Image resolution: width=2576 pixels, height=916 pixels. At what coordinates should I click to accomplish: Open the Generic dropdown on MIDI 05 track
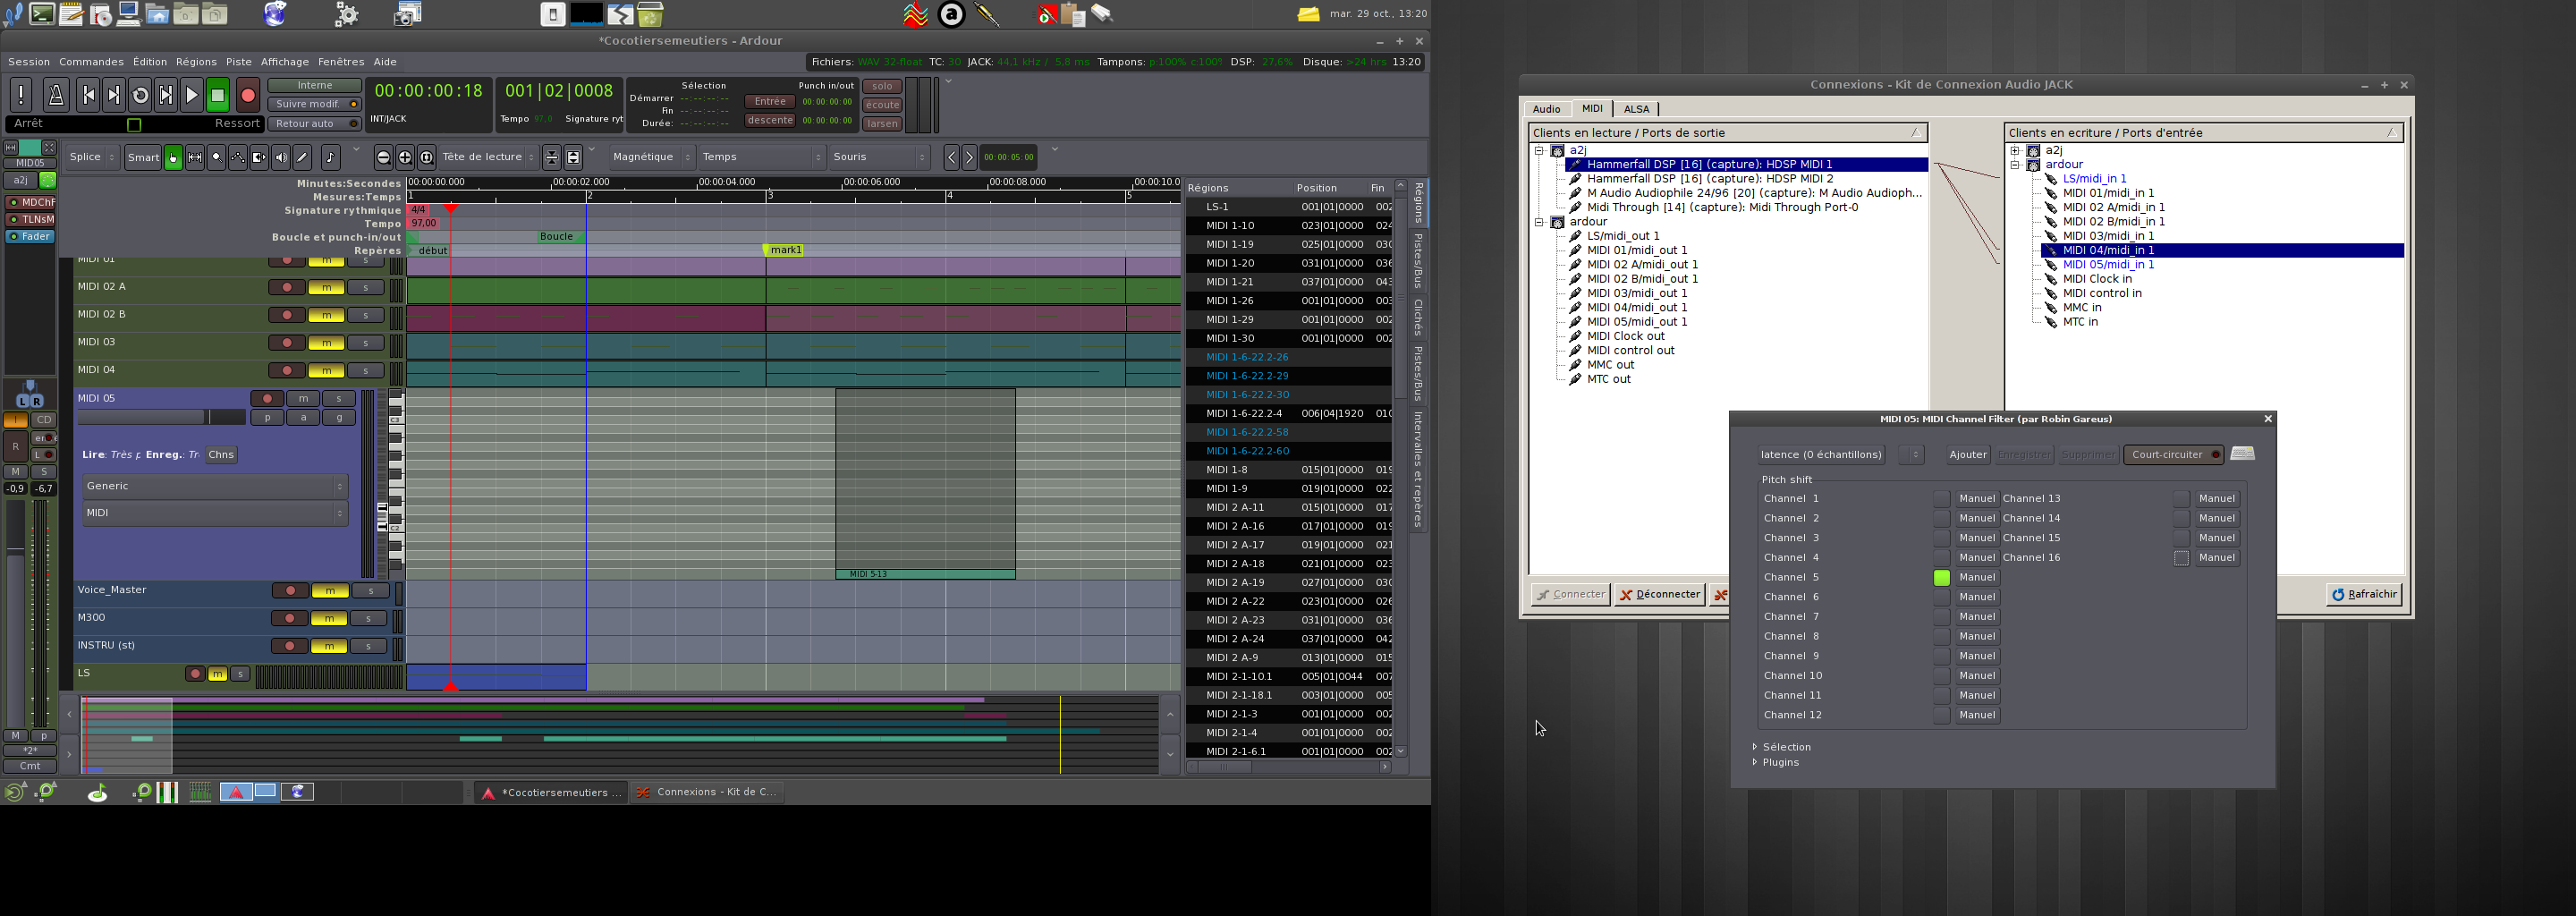click(x=215, y=486)
